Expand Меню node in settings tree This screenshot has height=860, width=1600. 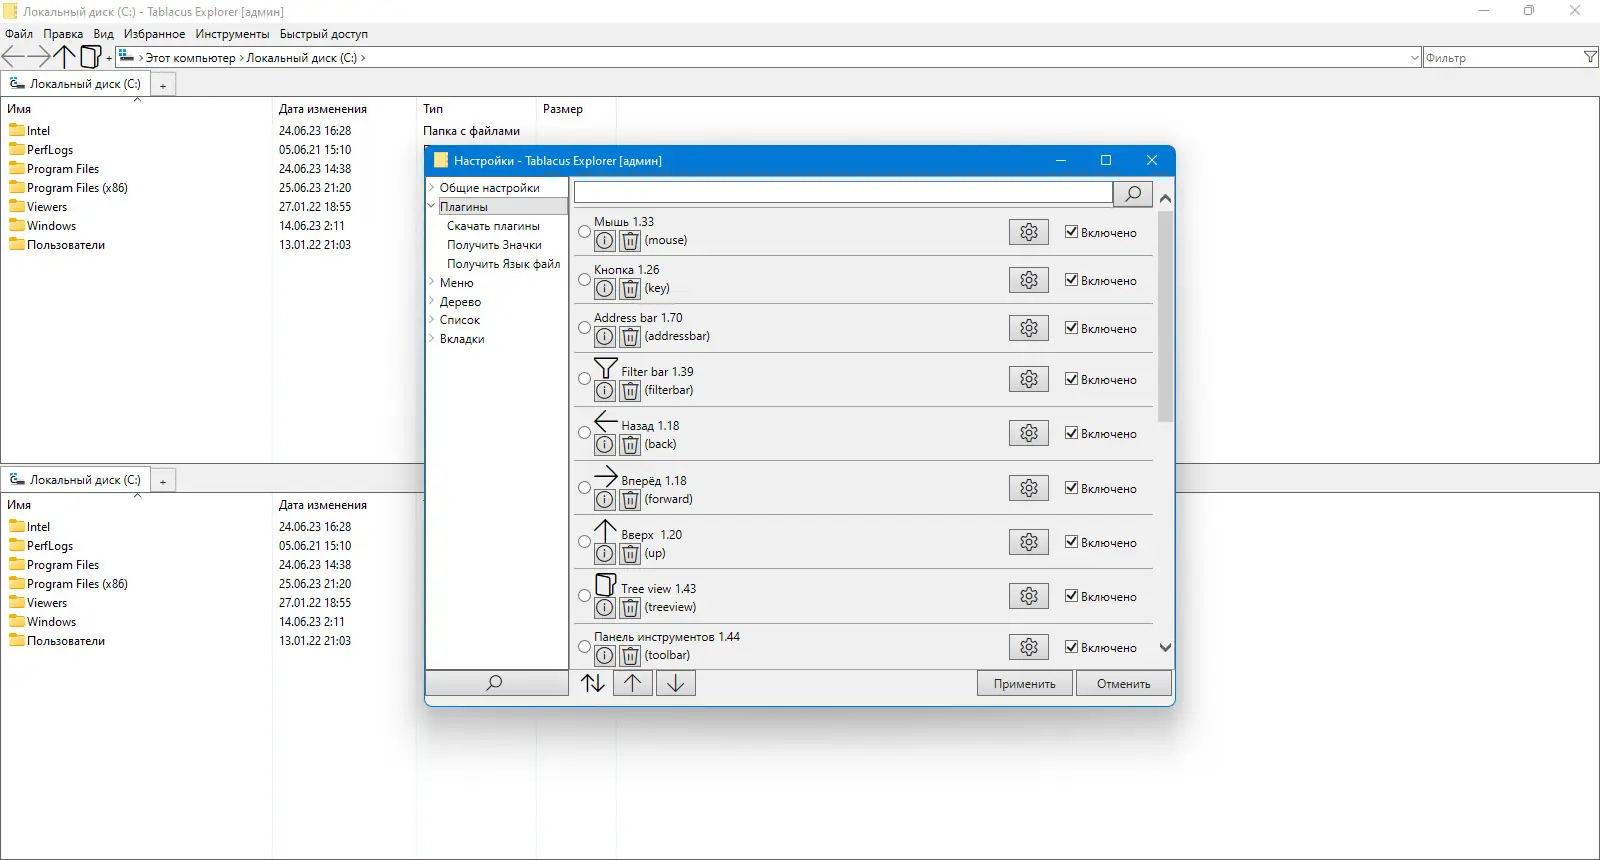point(432,282)
